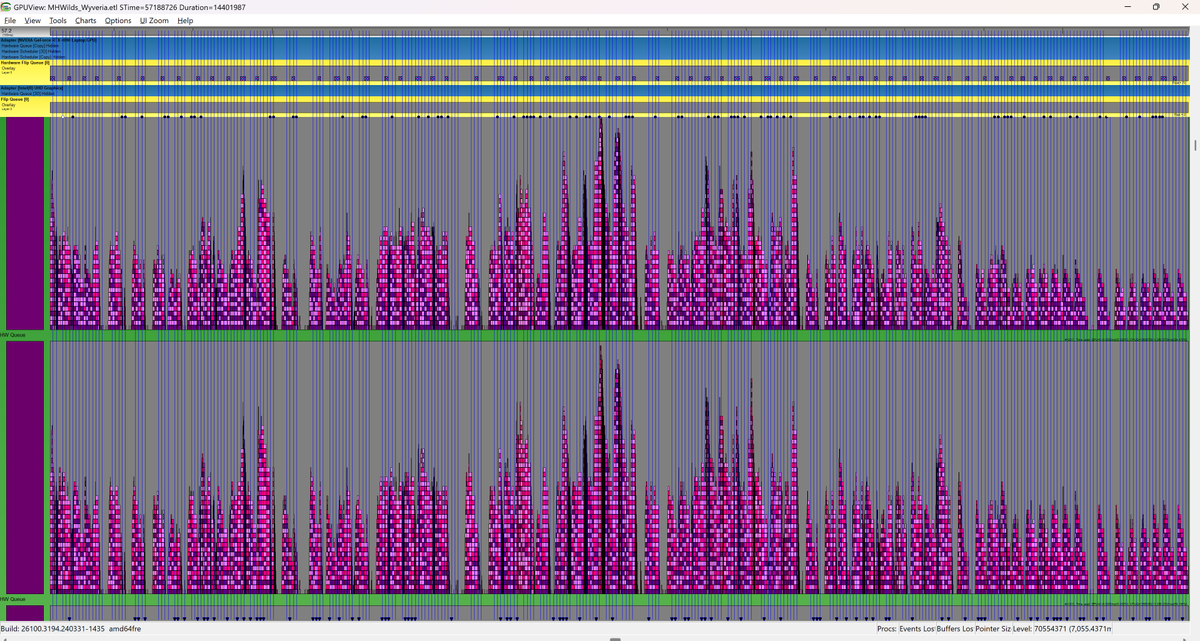
Task: Open the Help menu
Action: click(185, 20)
